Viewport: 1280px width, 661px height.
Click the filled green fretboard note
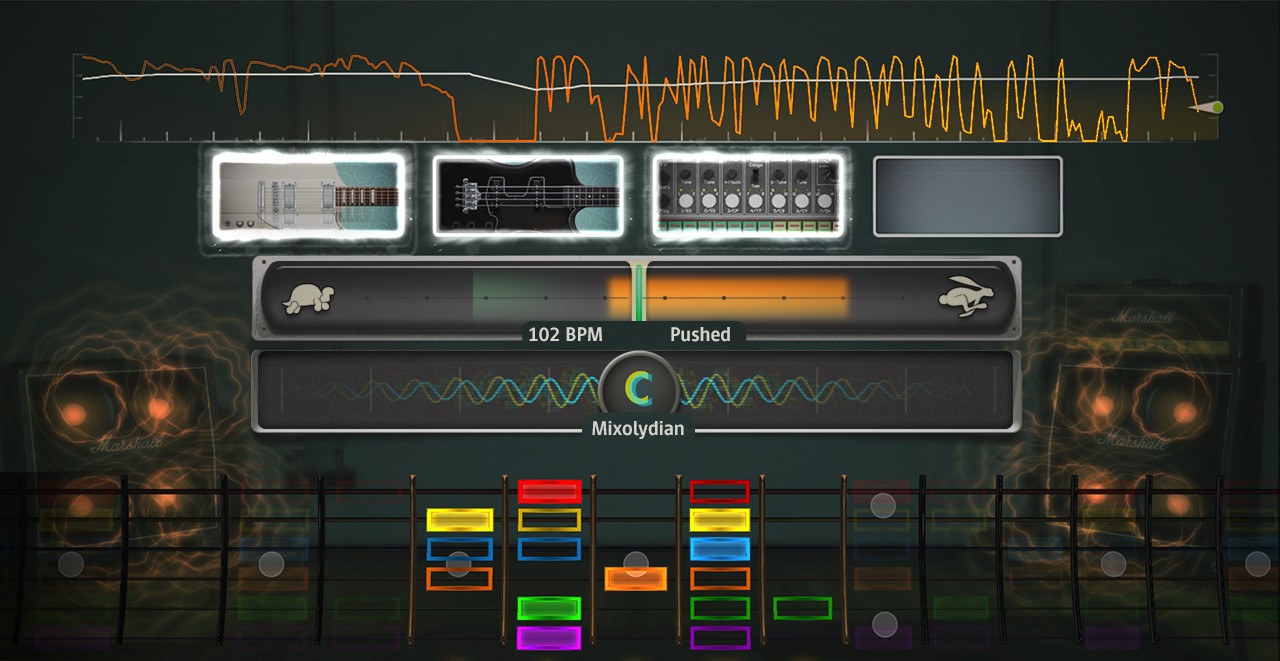[549, 608]
